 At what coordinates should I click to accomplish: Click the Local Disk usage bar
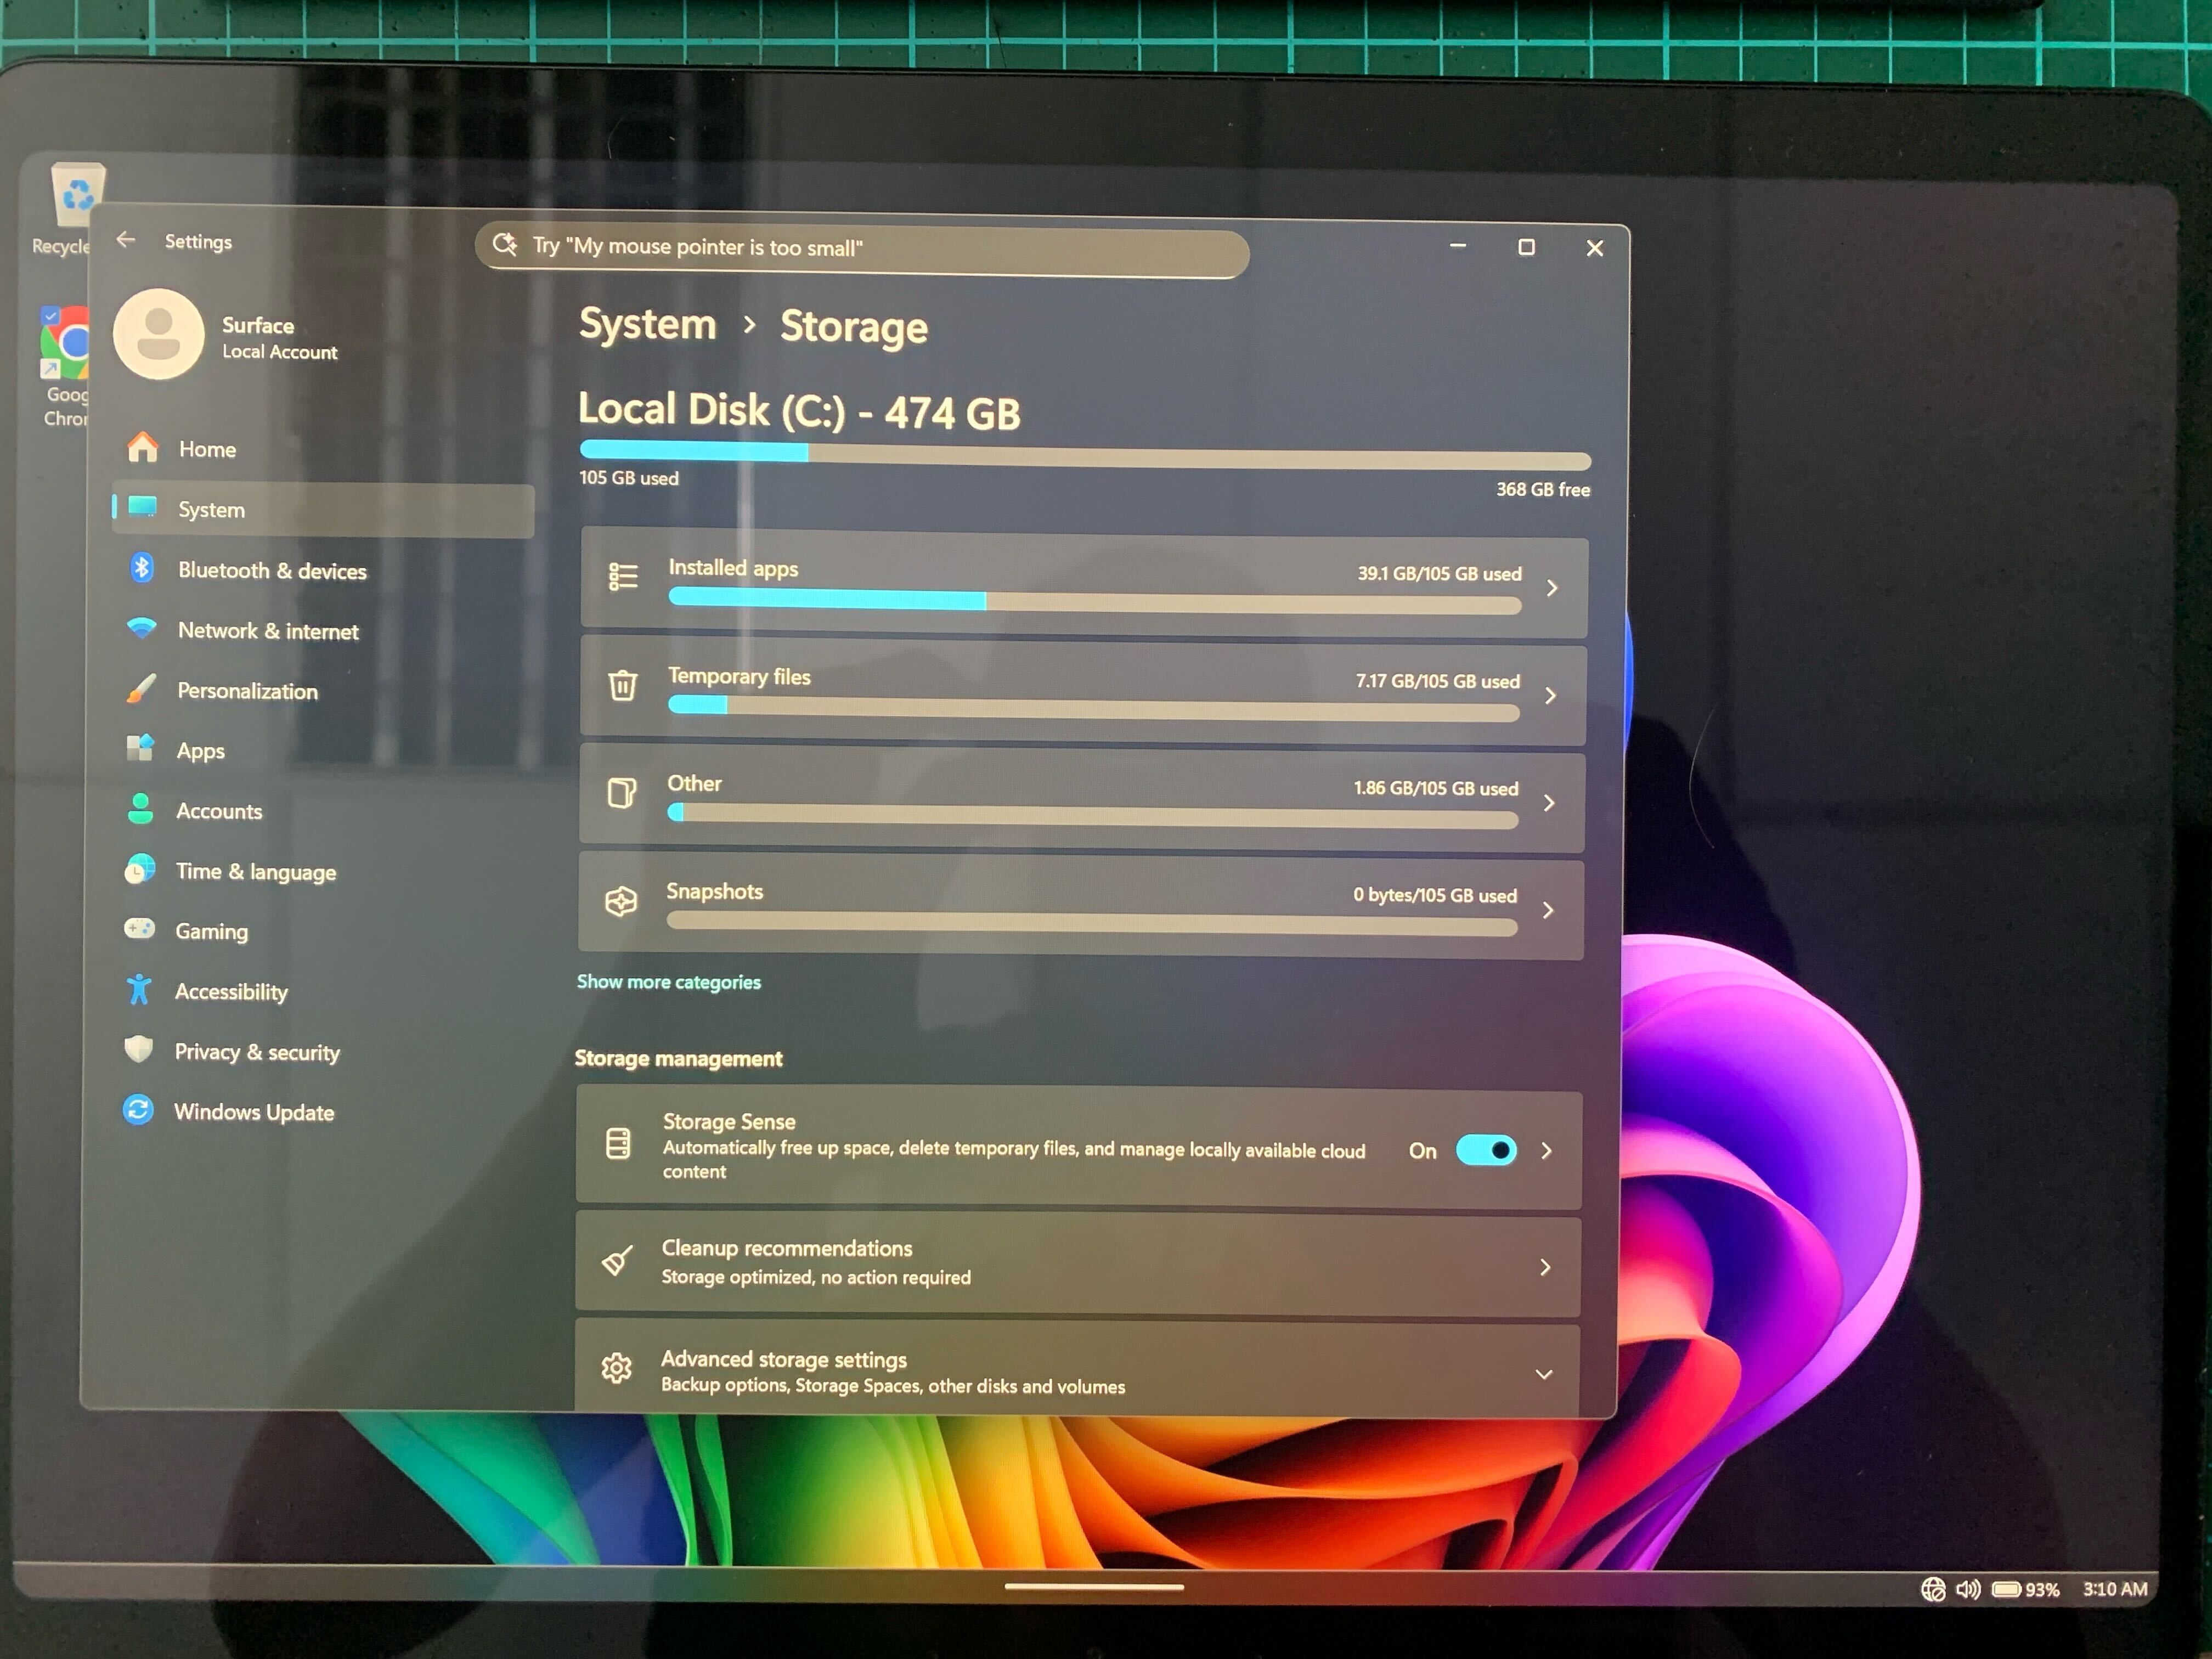[x=1084, y=455]
